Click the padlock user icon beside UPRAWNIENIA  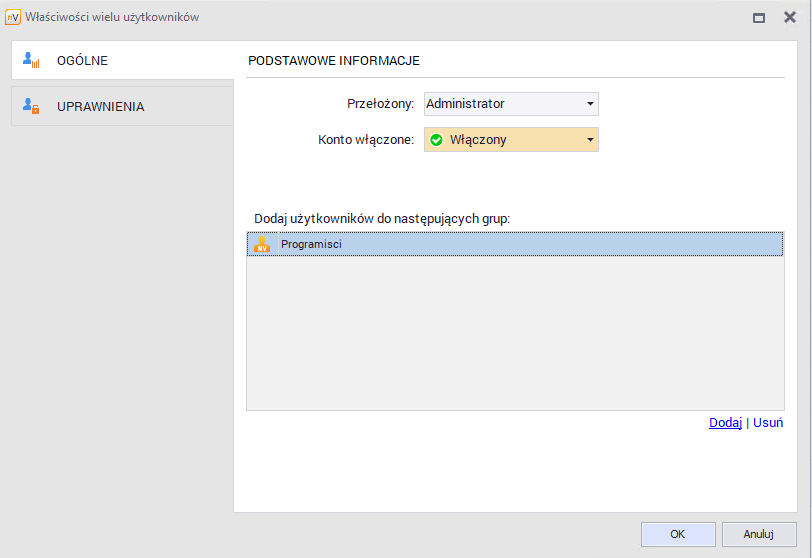pyautogui.click(x=31, y=106)
